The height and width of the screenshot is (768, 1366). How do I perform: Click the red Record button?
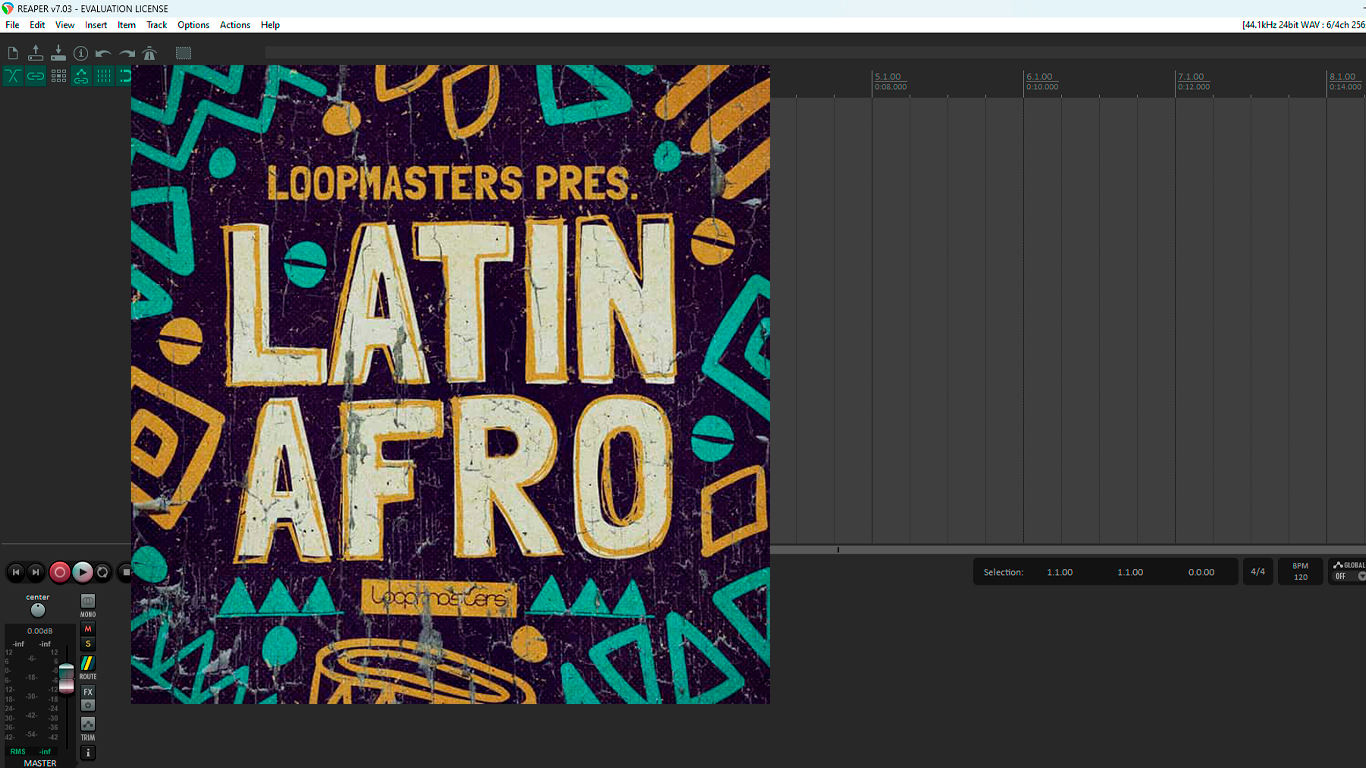[x=60, y=572]
